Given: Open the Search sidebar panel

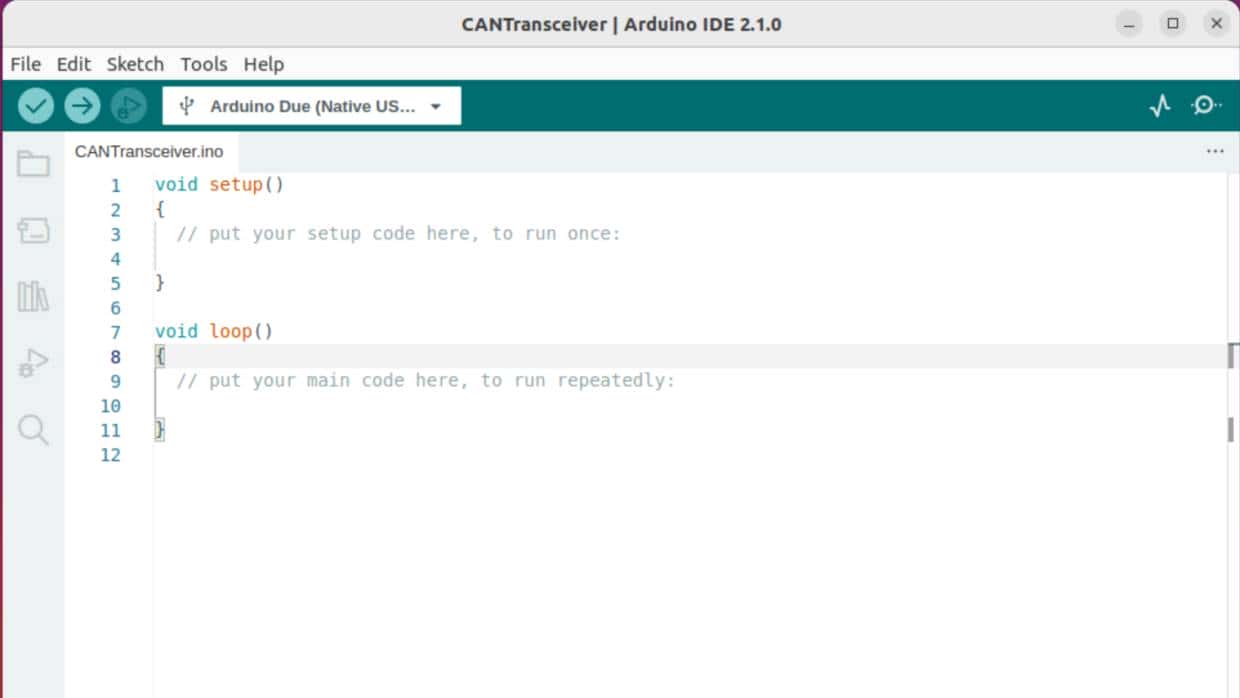Looking at the screenshot, I should point(33,429).
